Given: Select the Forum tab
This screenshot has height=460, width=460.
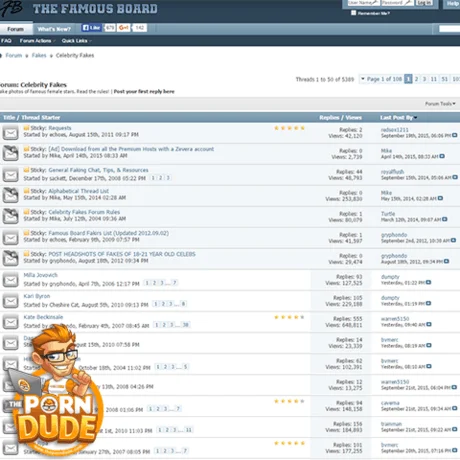Looking at the screenshot, I should point(16,29).
